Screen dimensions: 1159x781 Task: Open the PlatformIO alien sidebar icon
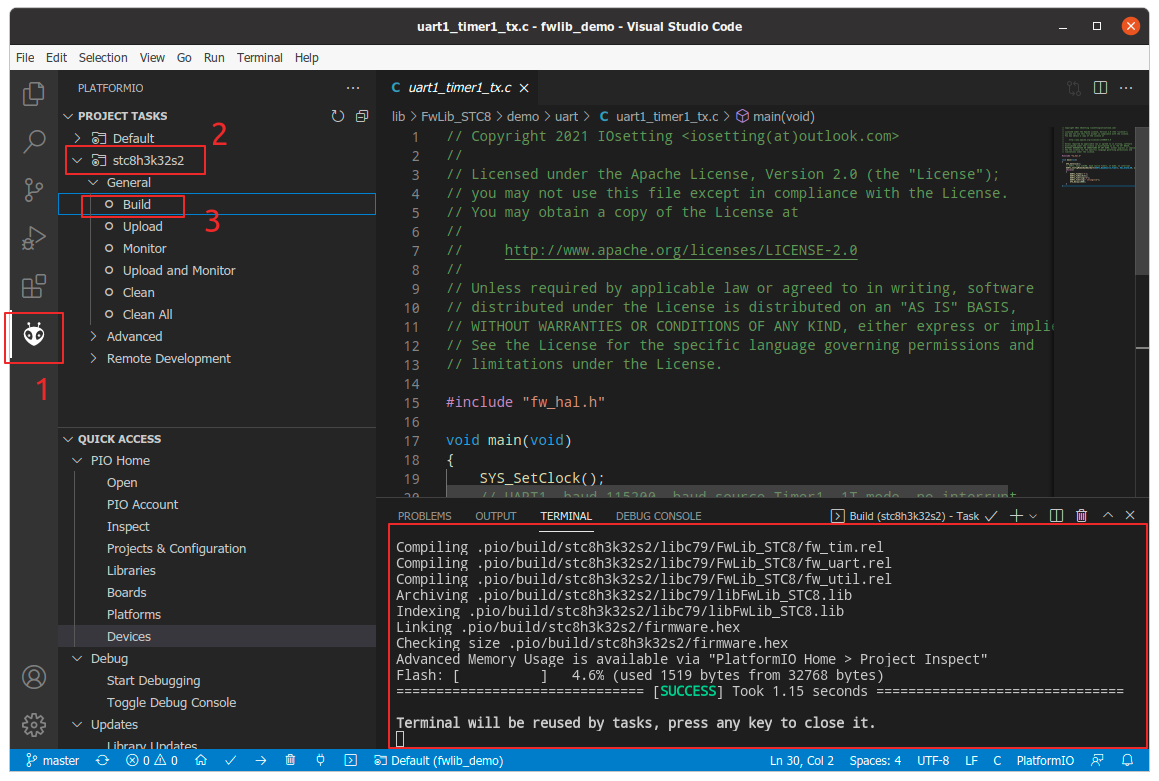[x=33, y=337]
